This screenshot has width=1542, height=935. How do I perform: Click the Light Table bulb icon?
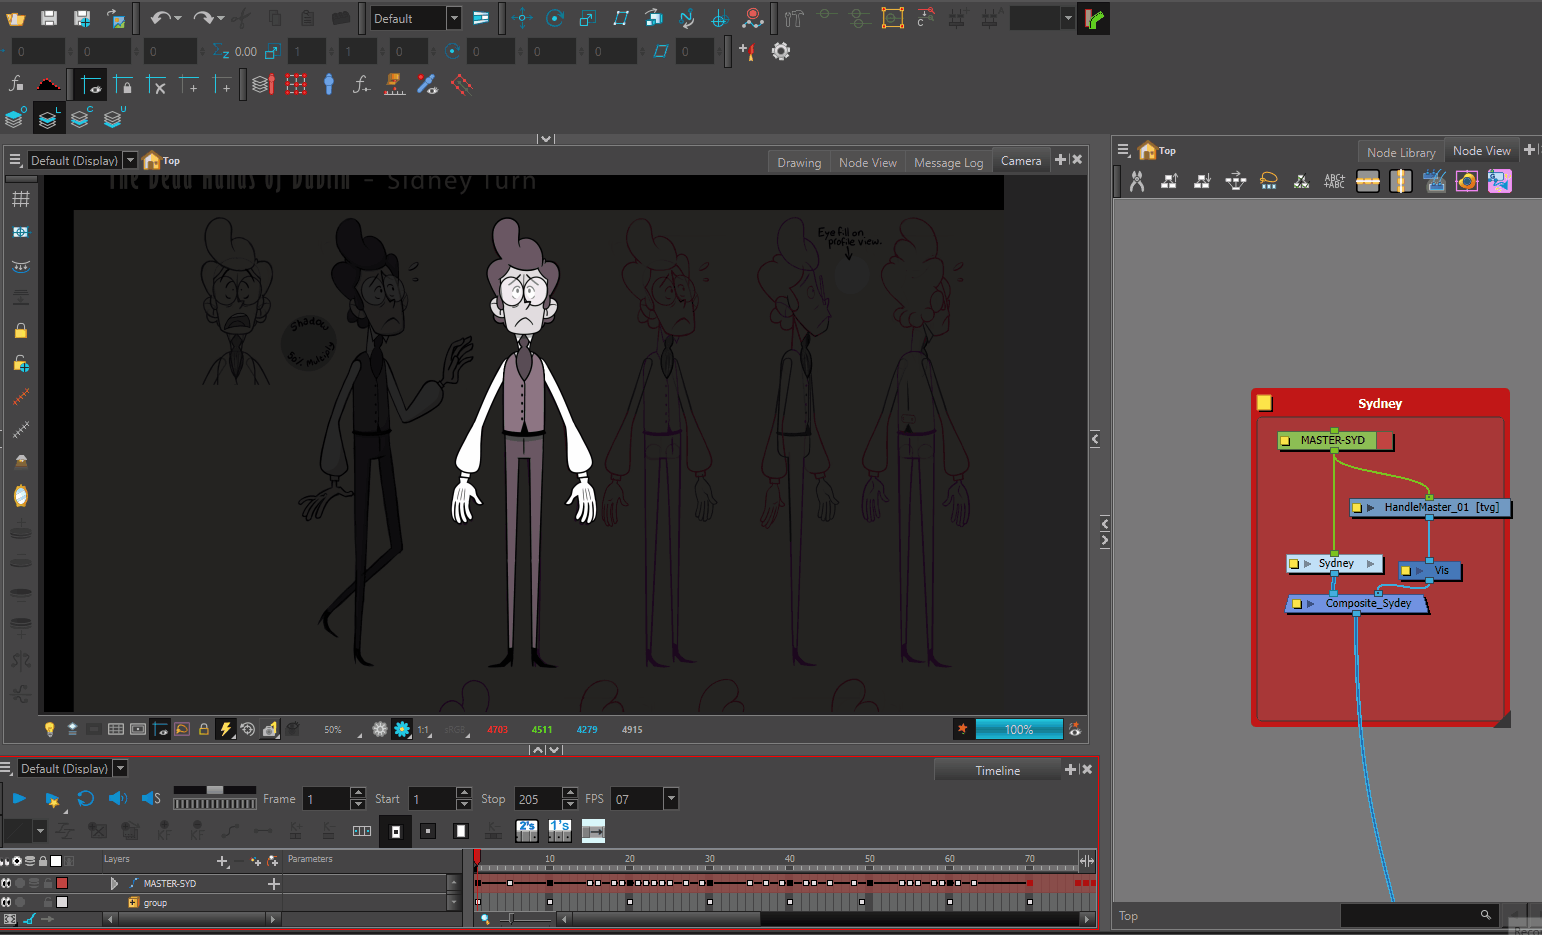point(49,729)
